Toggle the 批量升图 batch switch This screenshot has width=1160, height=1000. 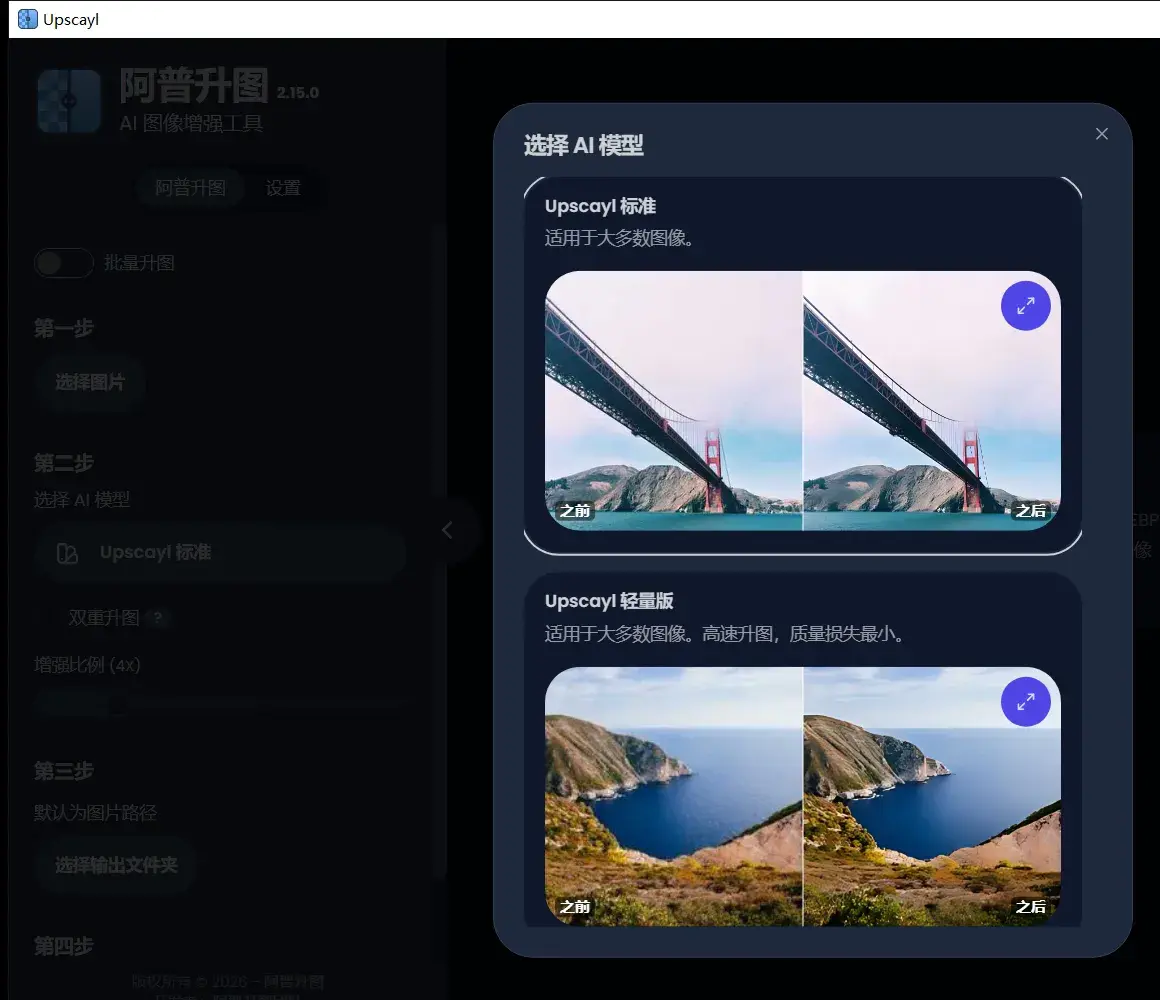pos(64,263)
